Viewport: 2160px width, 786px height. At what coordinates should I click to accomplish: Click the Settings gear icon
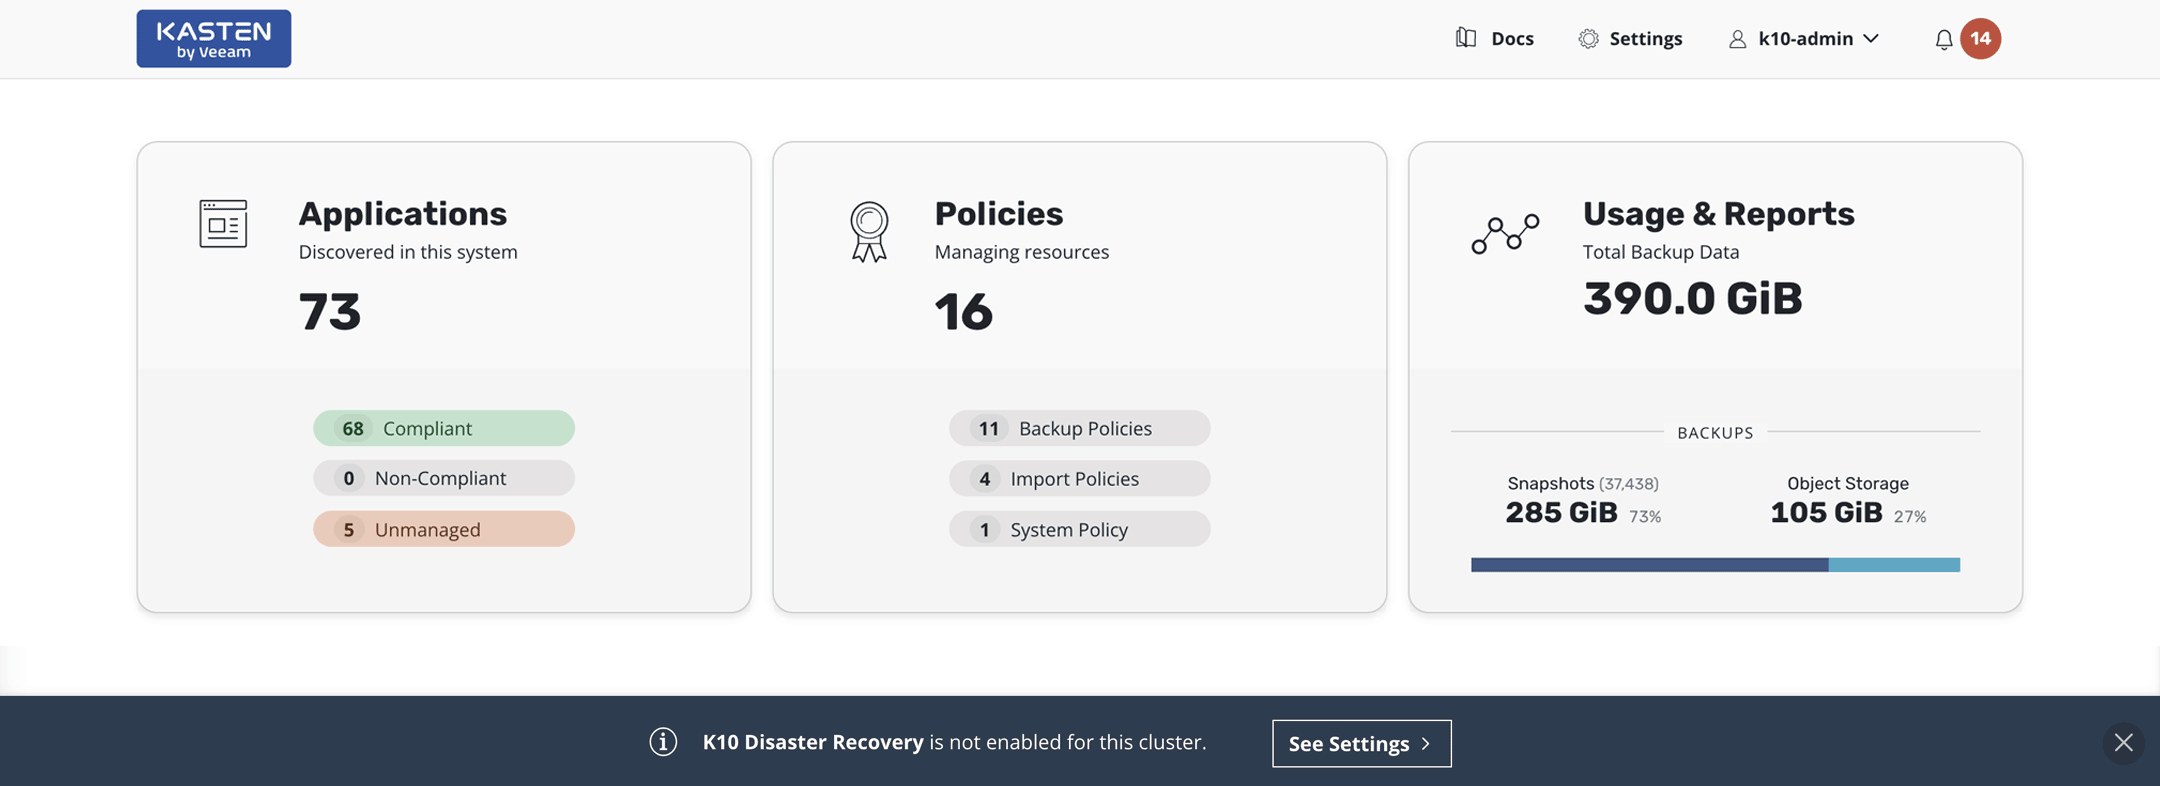pyautogui.click(x=1588, y=39)
